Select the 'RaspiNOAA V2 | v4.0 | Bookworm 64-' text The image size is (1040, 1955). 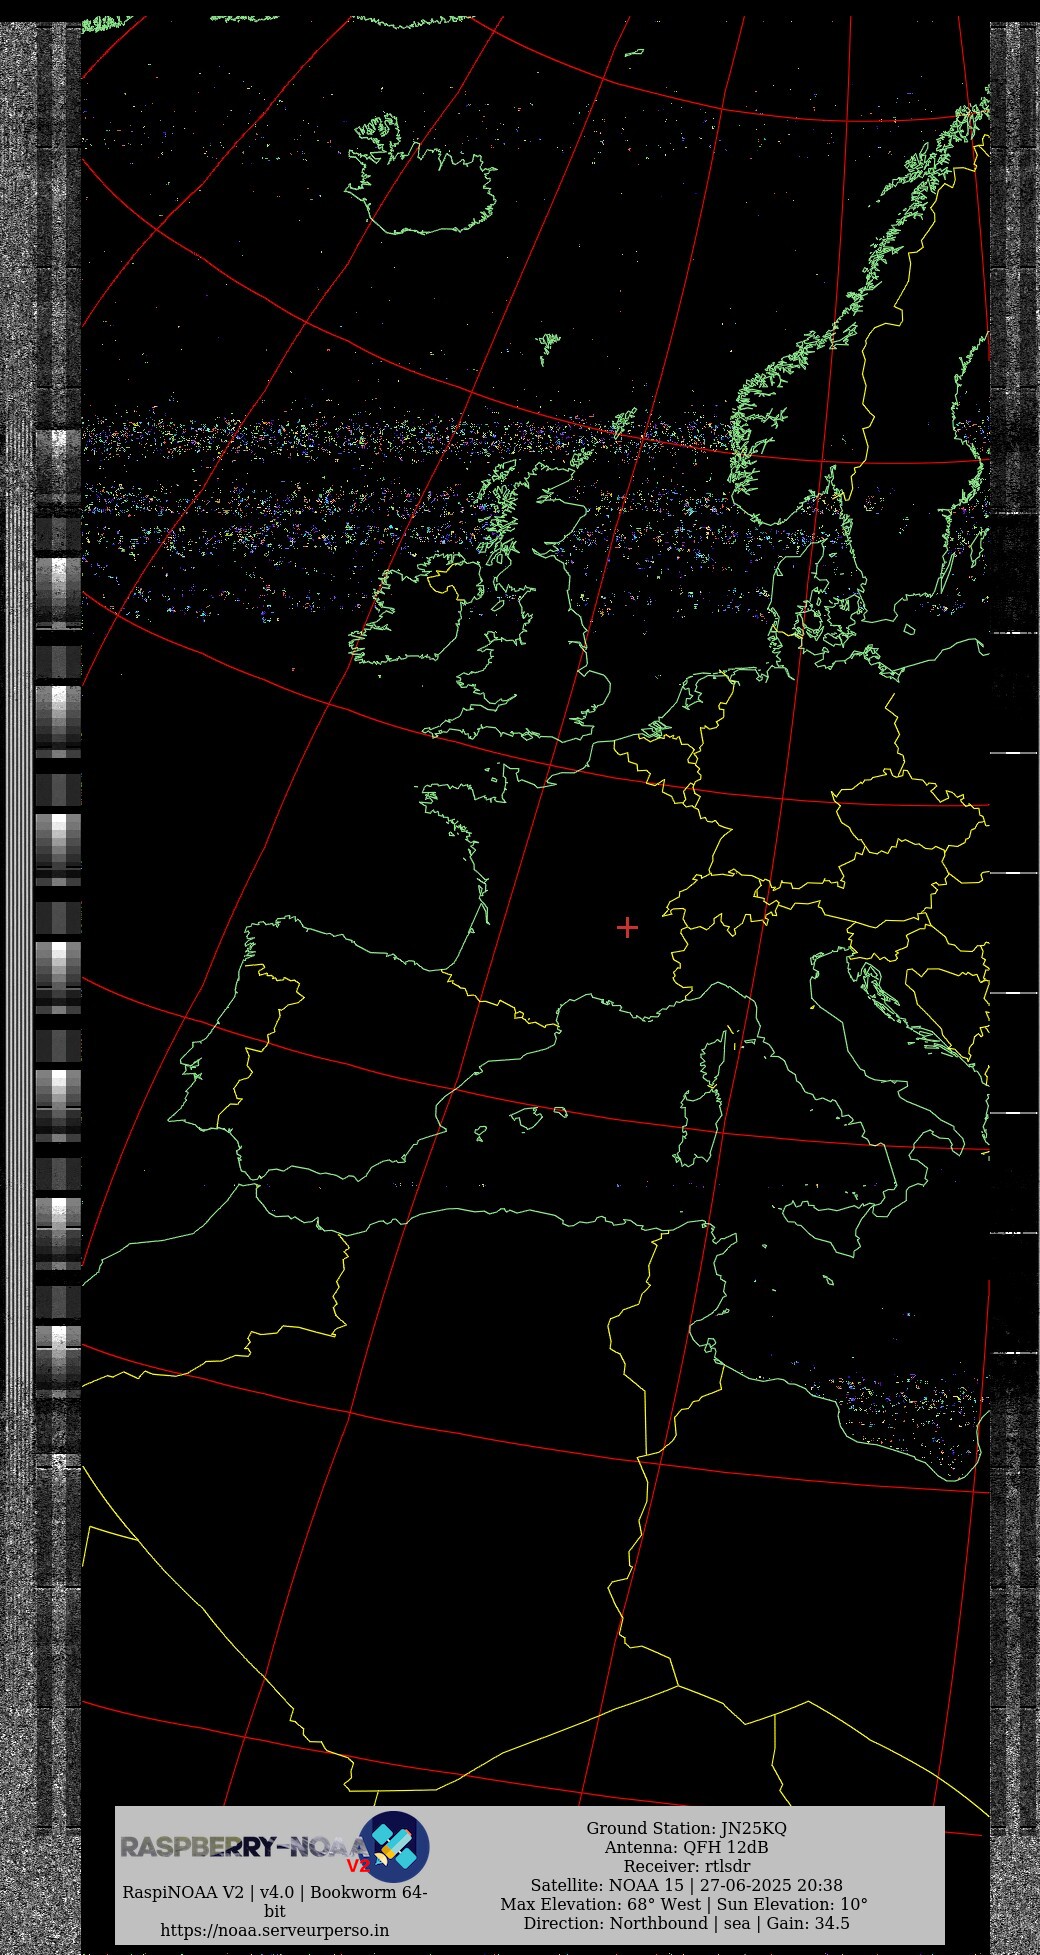[275, 1892]
